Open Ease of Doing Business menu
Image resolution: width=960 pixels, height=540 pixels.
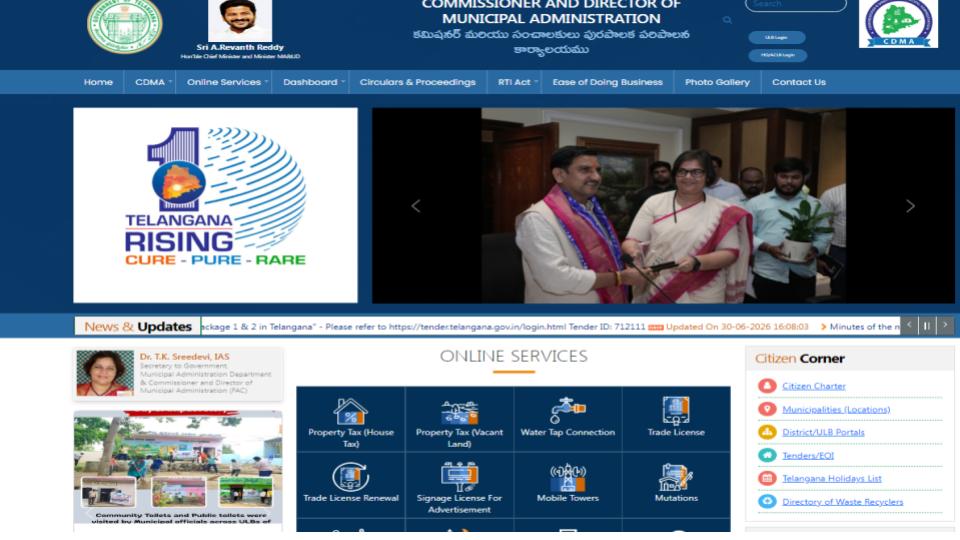(607, 82)
